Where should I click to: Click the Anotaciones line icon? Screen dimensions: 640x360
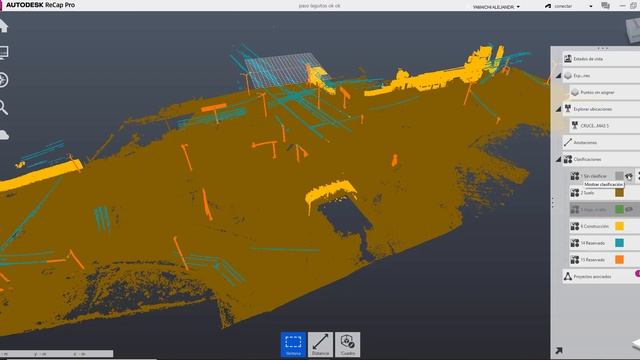click(x=568, y=142)
